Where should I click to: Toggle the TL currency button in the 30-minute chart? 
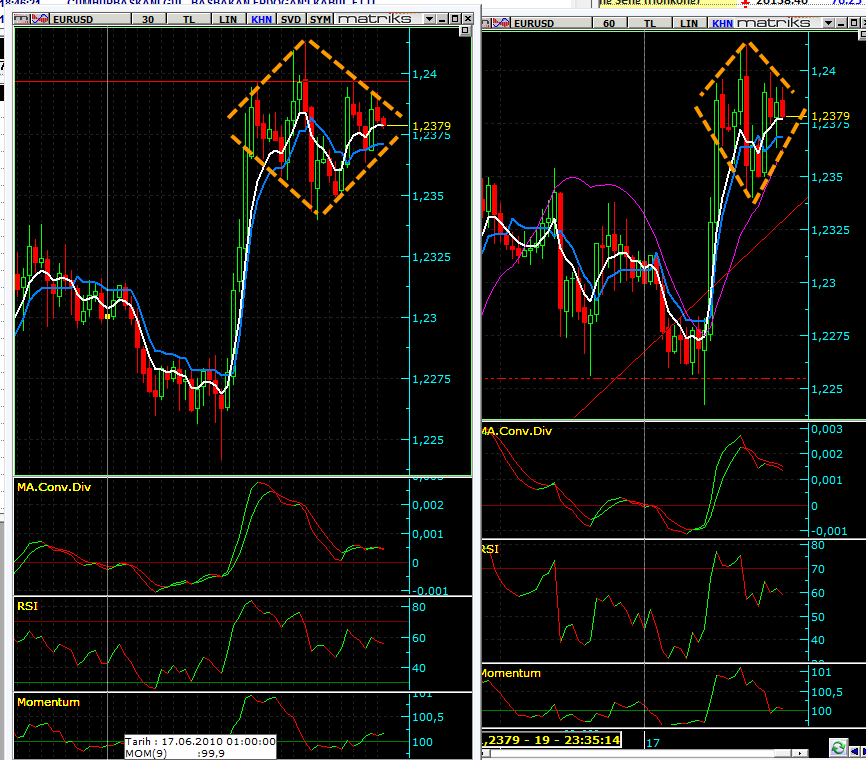189,19
